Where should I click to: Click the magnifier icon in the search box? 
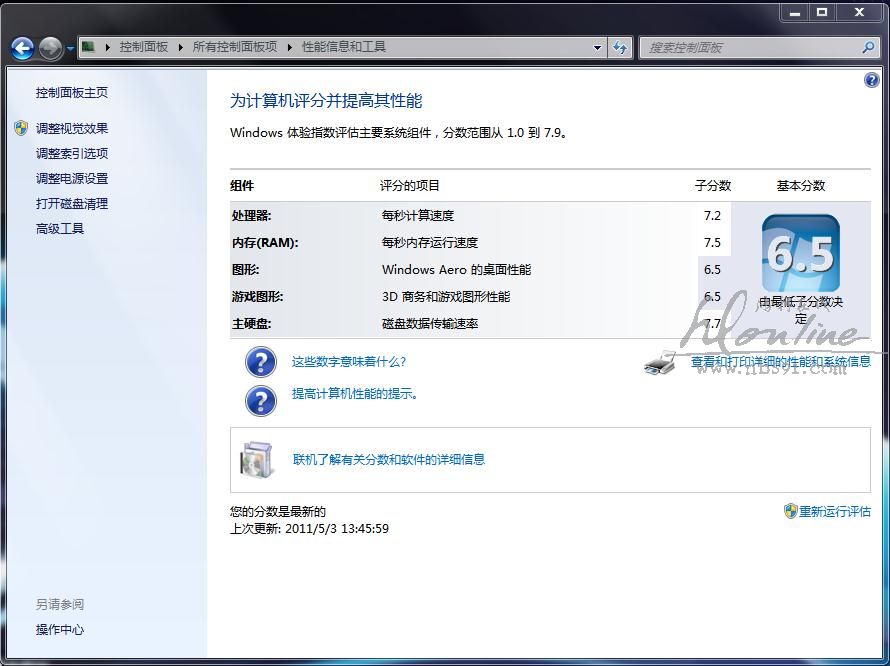point(868,47)
